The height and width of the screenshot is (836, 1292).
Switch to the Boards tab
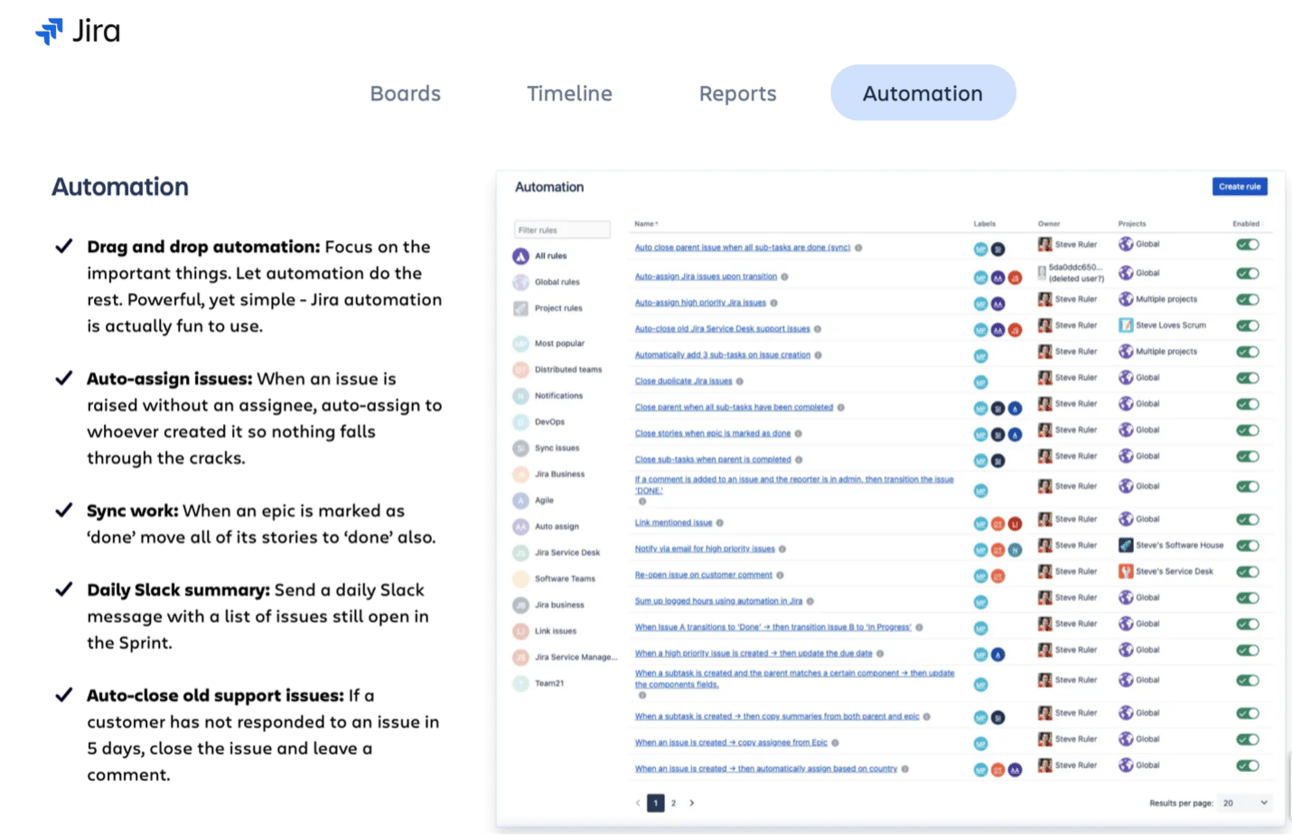[405, 93]
